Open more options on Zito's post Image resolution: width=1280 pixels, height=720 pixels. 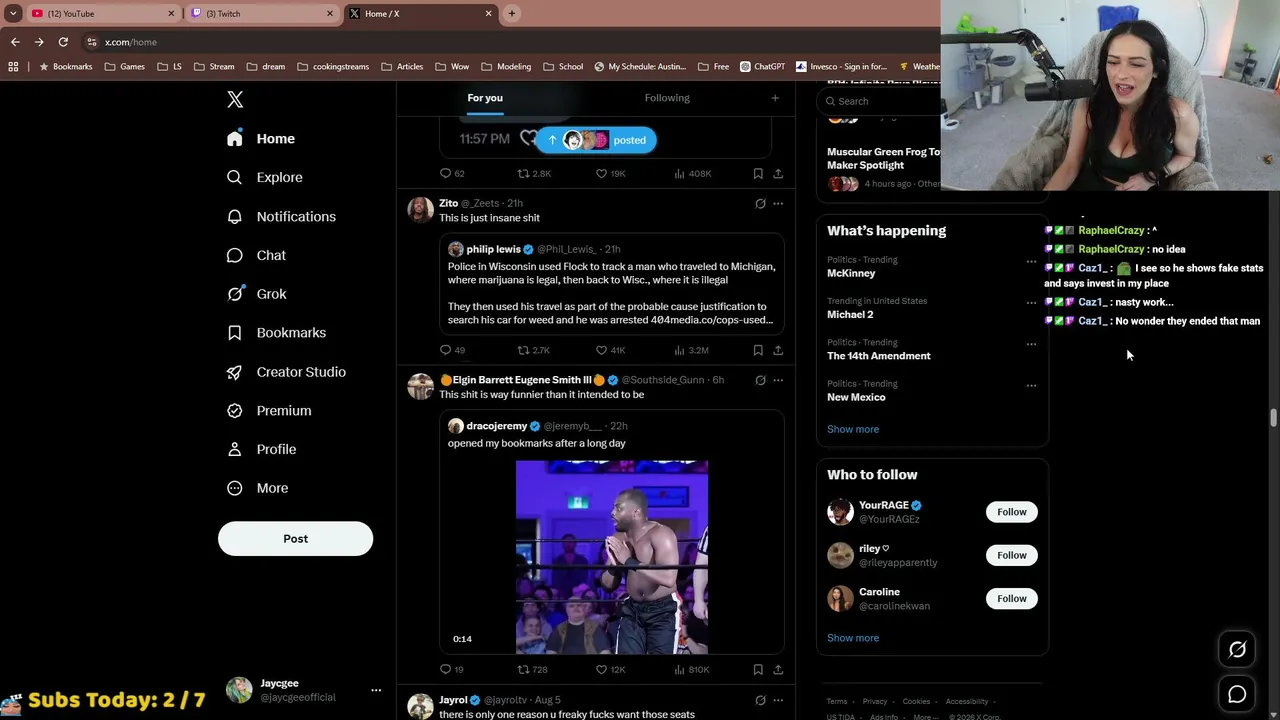pos(778,204)
